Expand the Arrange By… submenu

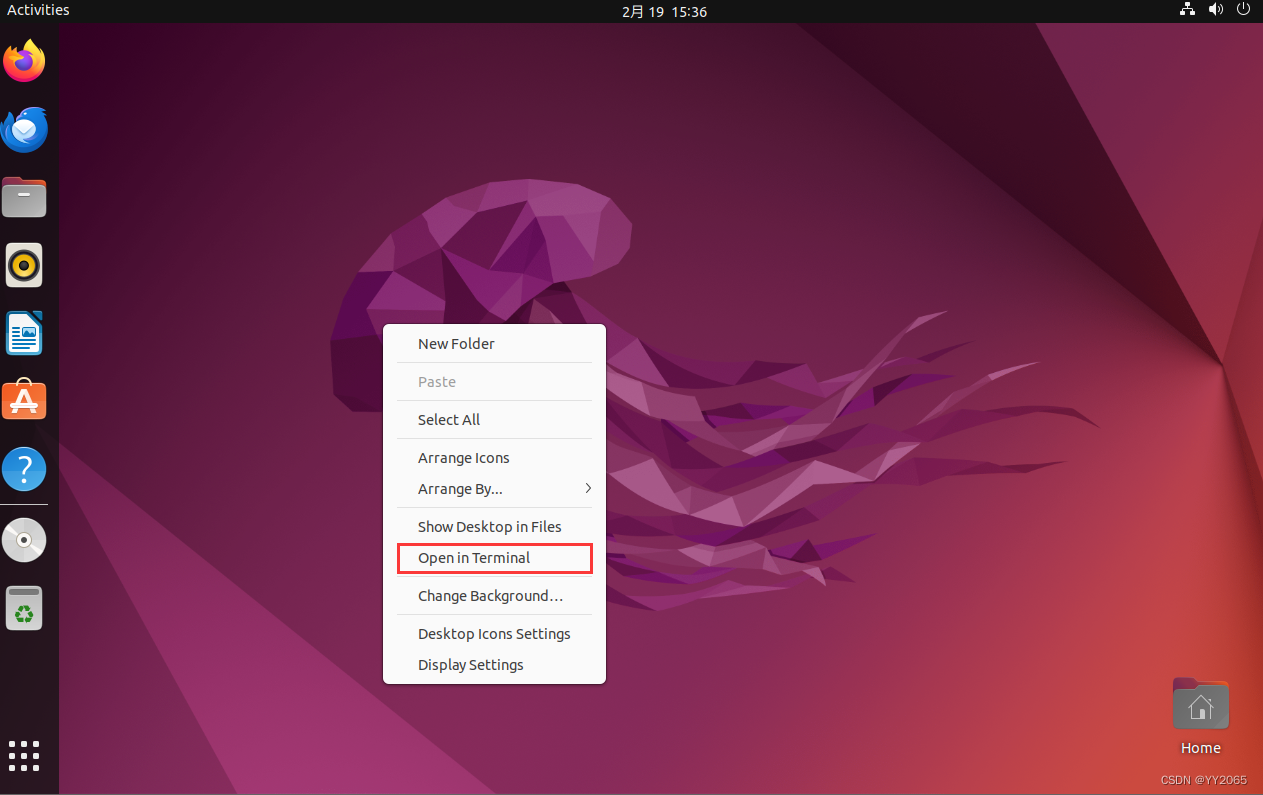(495, 489)
